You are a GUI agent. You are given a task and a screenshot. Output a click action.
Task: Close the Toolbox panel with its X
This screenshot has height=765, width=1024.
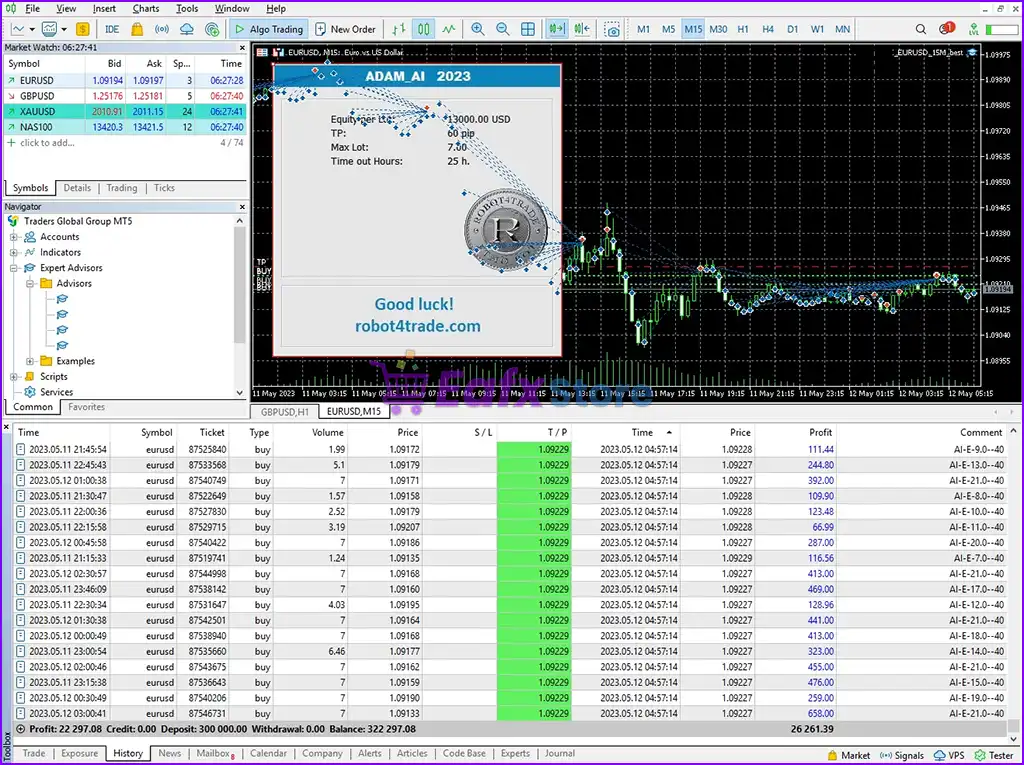(7, 427)
